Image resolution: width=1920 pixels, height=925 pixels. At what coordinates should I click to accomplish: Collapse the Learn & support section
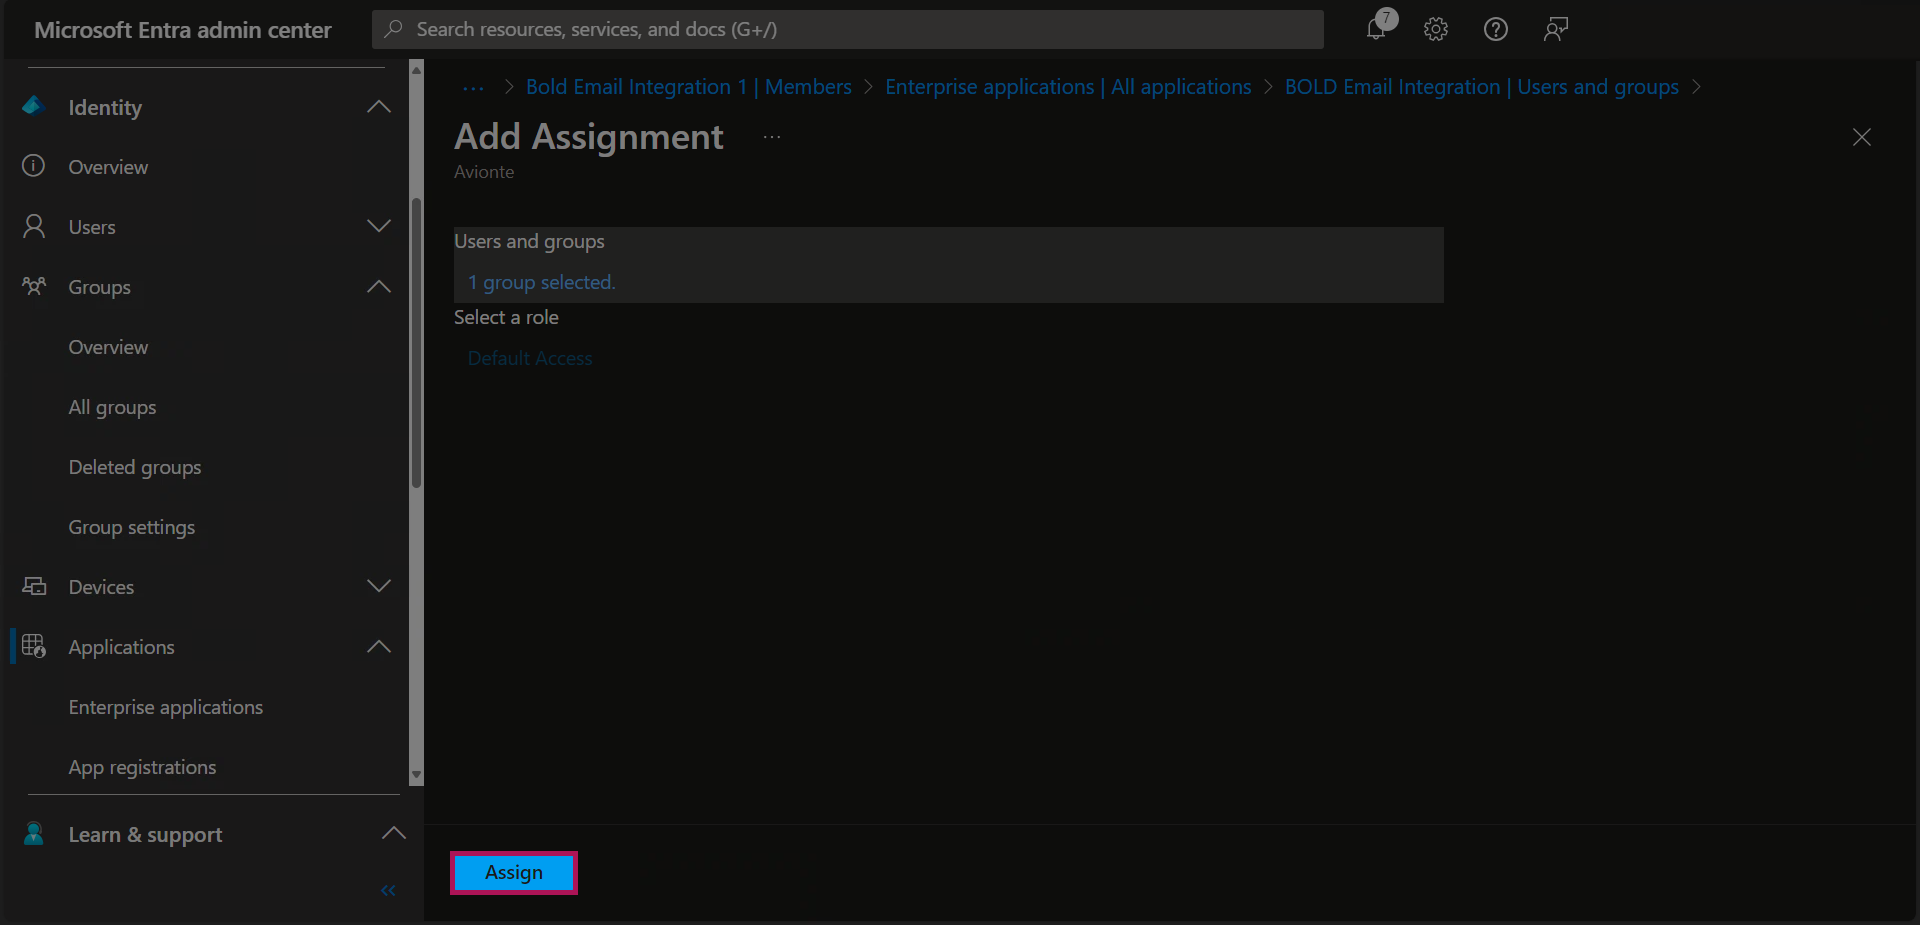[x=394, y=834]
